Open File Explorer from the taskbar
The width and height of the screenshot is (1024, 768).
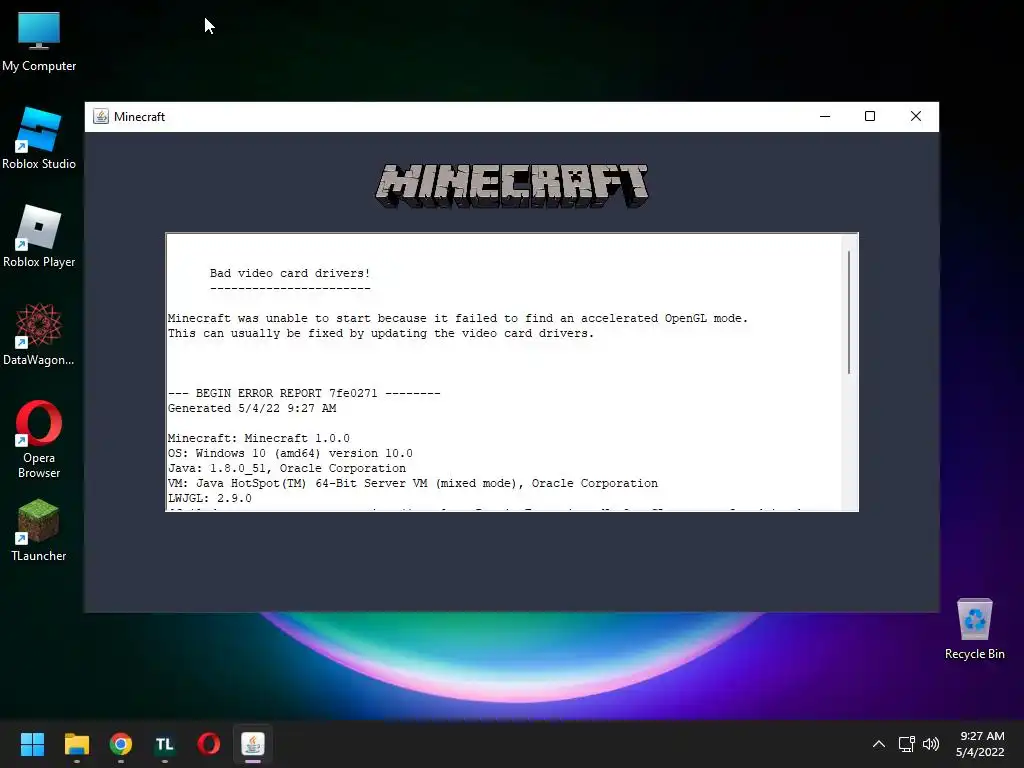click(x=76, y=744)
